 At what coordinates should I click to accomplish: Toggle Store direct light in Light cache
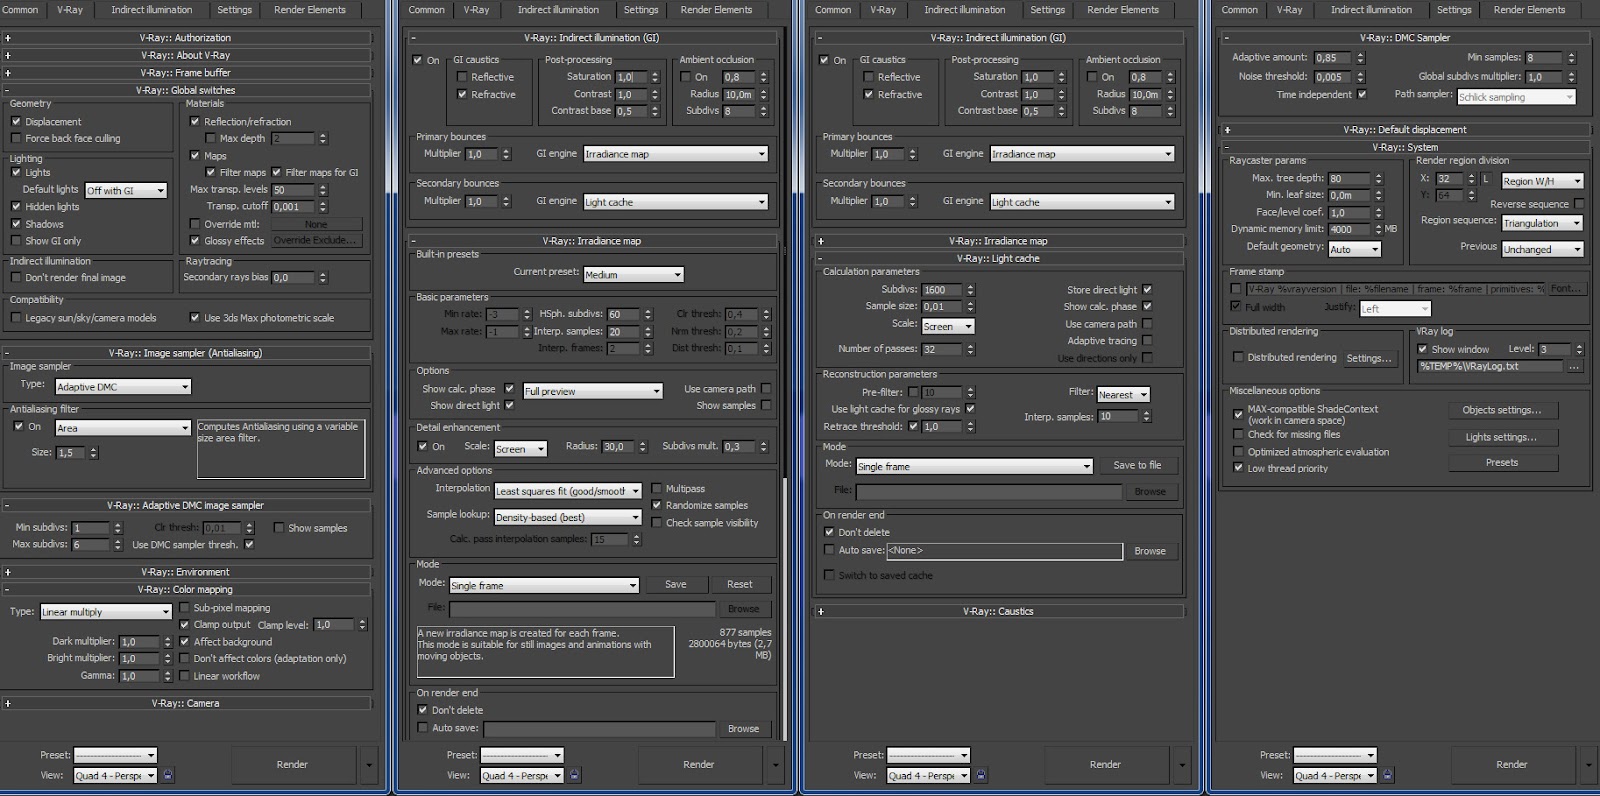click(x=1147, y=289)
